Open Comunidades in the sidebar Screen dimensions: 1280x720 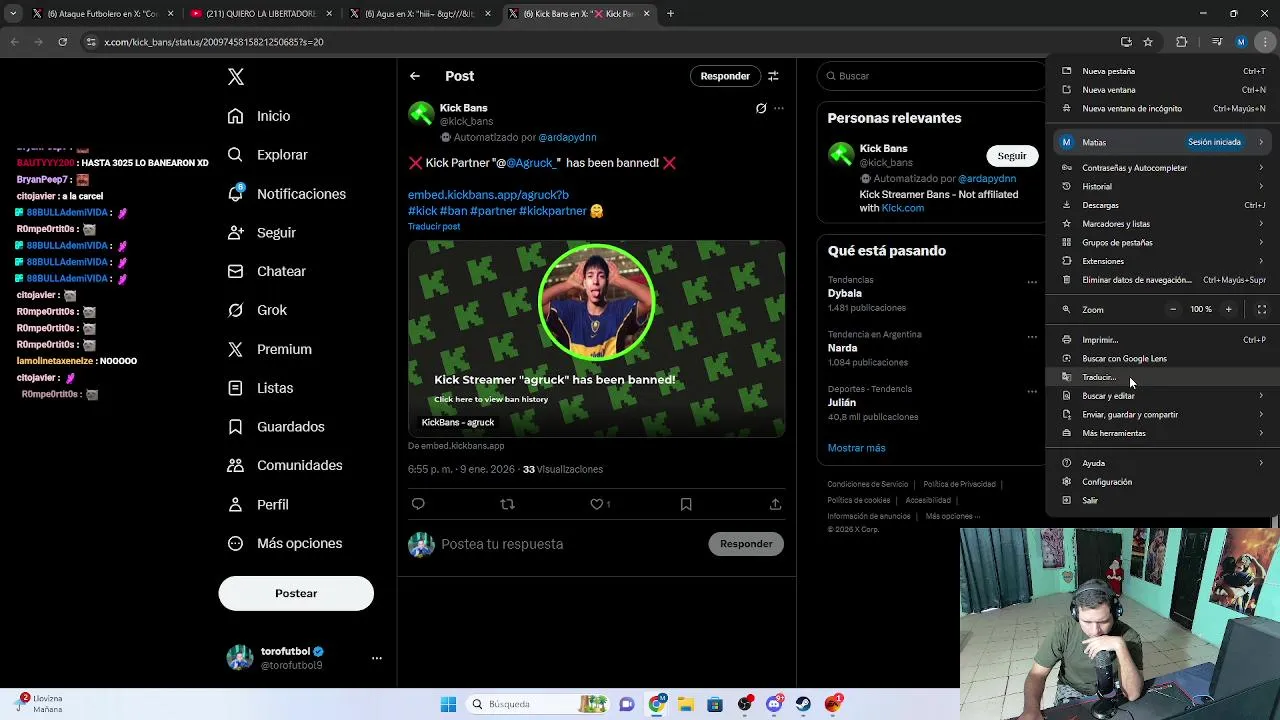pos(285,465)
